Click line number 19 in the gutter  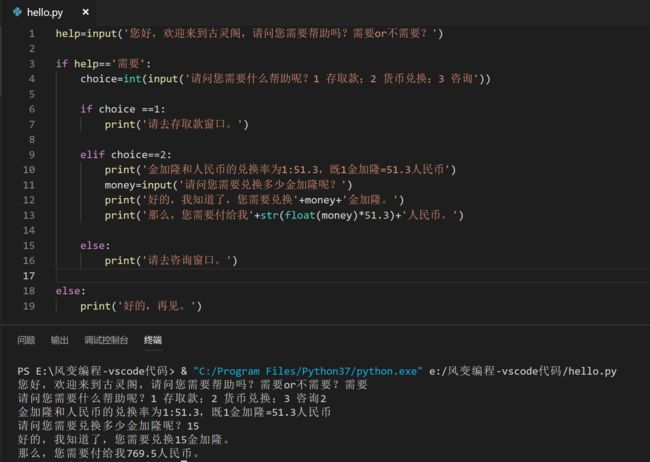point(29,306)
